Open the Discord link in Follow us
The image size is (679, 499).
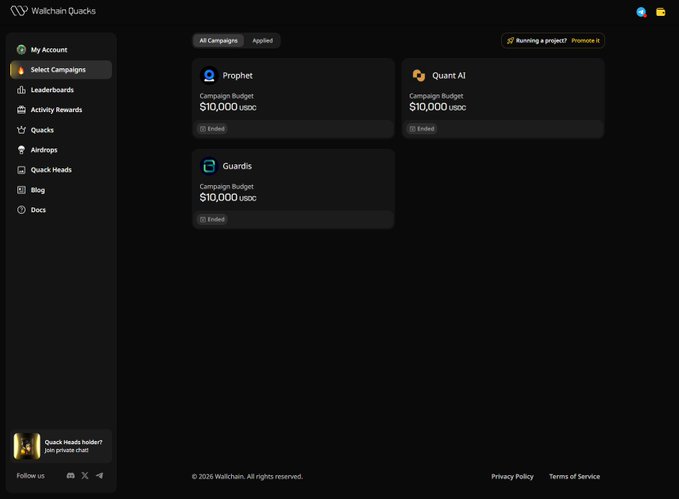71,476
